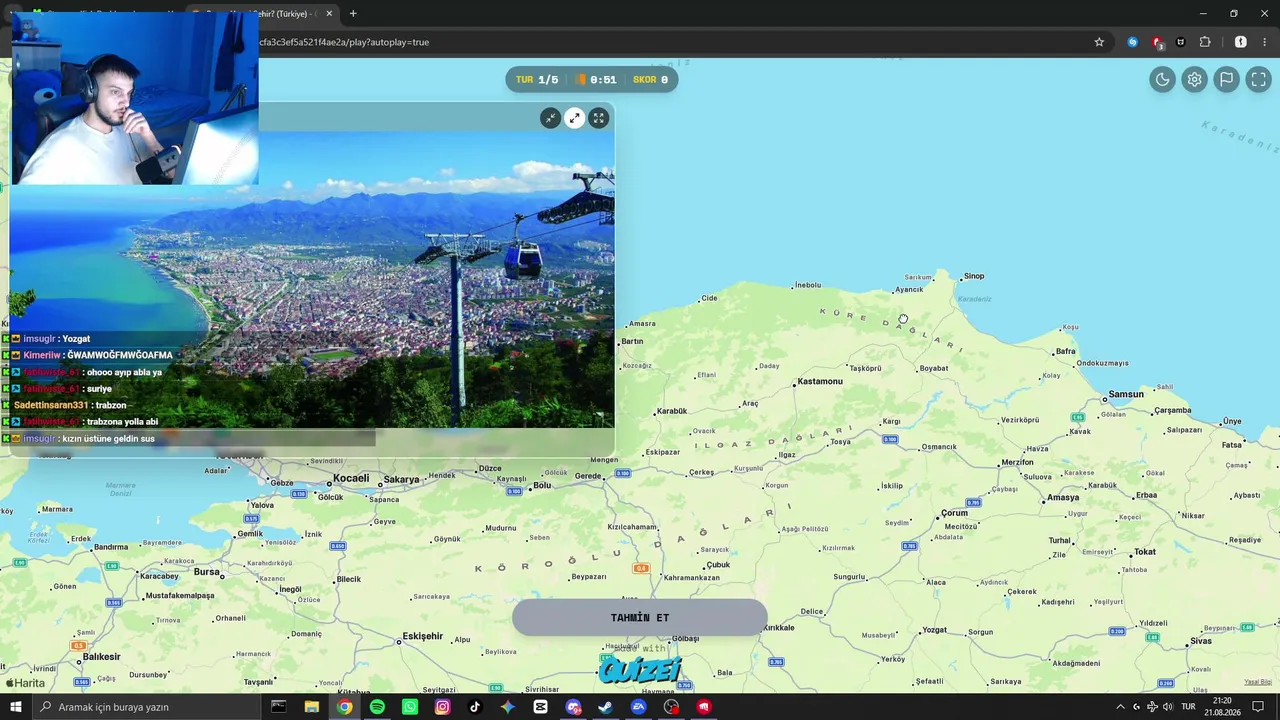Click Balıkesir on the map
Screen dimensions: 1280x720
coord(101,657)
